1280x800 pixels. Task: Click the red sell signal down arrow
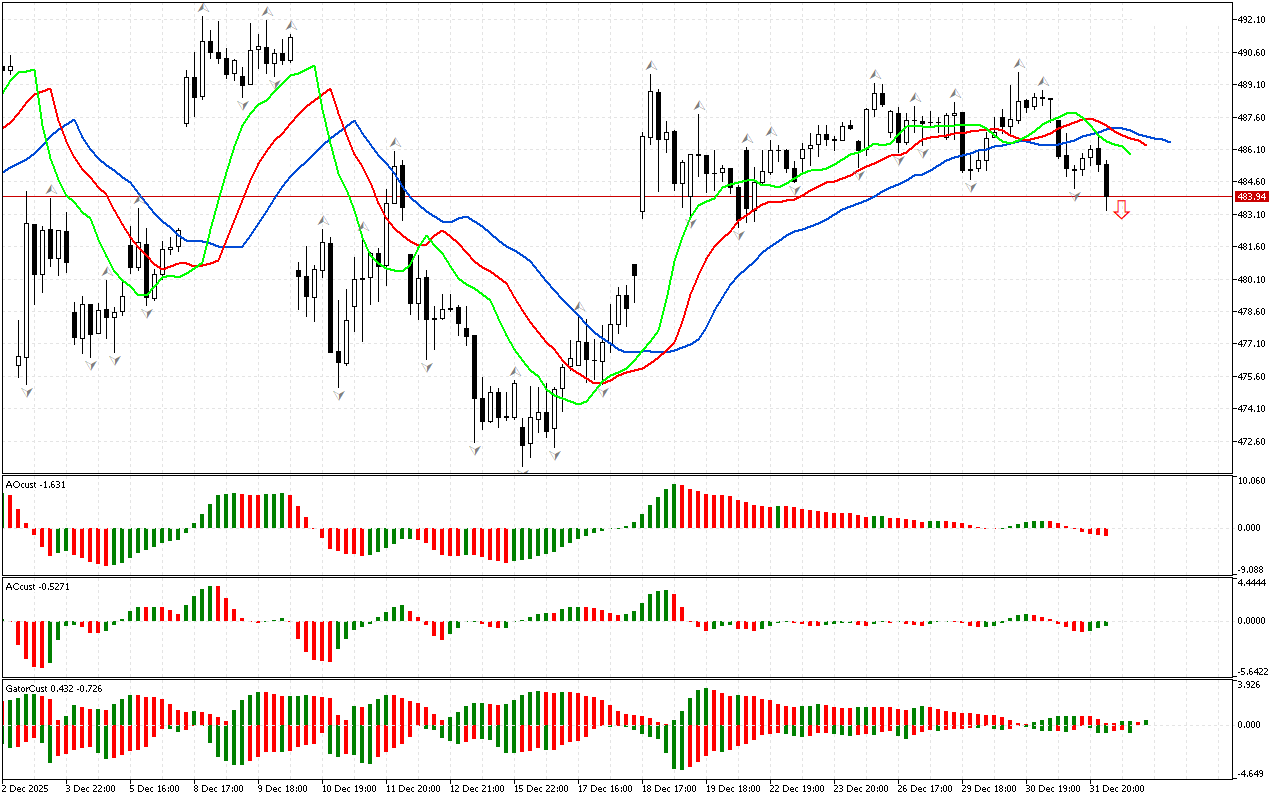(1122, 209)
